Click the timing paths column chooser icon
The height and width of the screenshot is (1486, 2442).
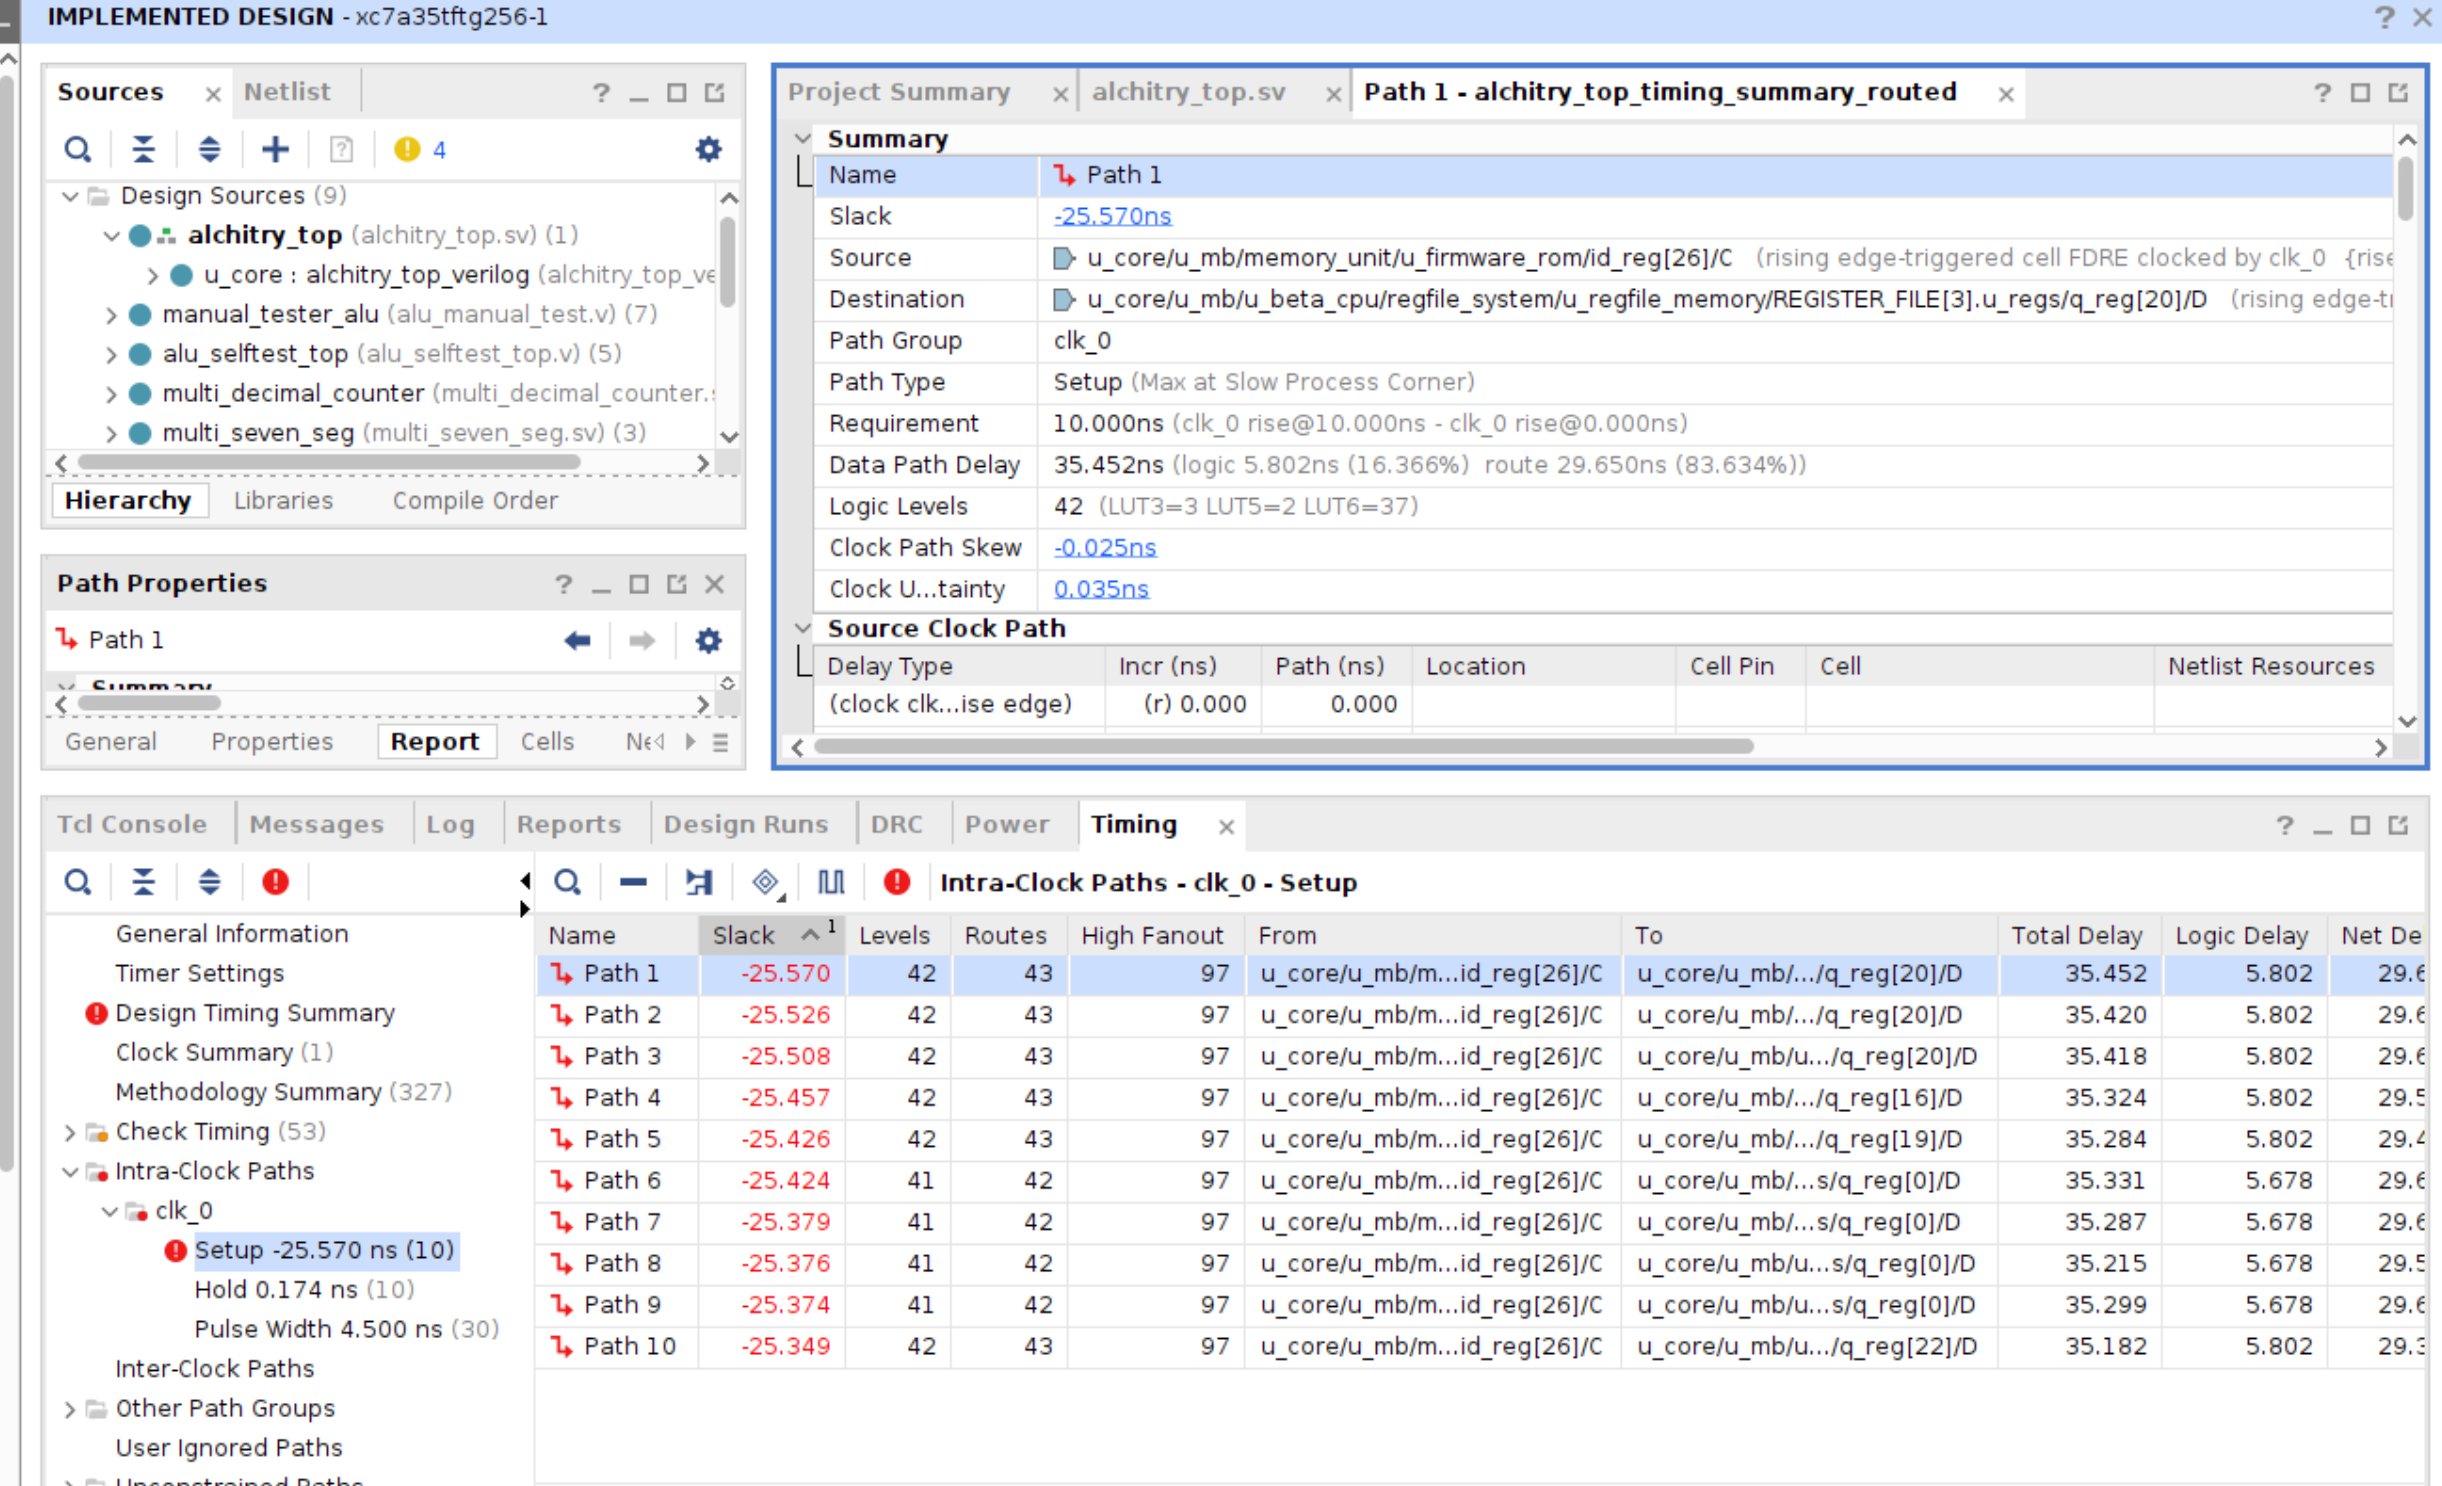(x=830, y=882)
